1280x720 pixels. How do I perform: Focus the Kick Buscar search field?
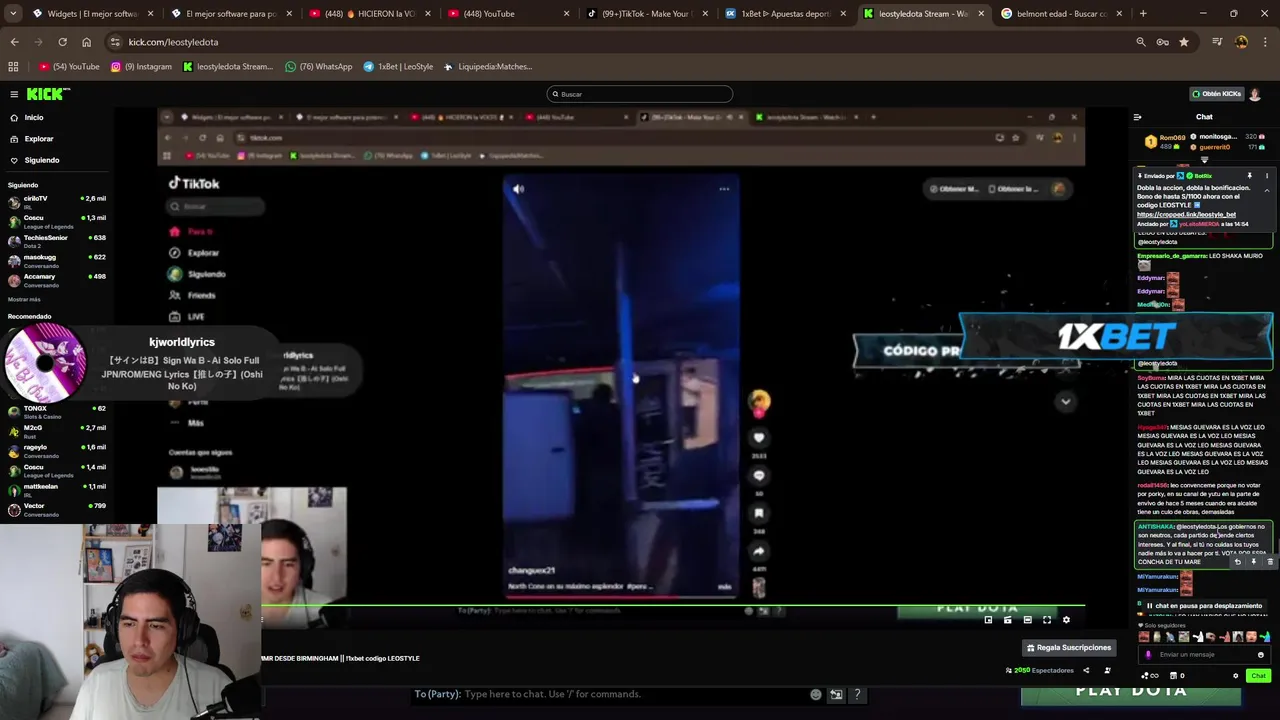pyautogui.click(x=640, y=94)
